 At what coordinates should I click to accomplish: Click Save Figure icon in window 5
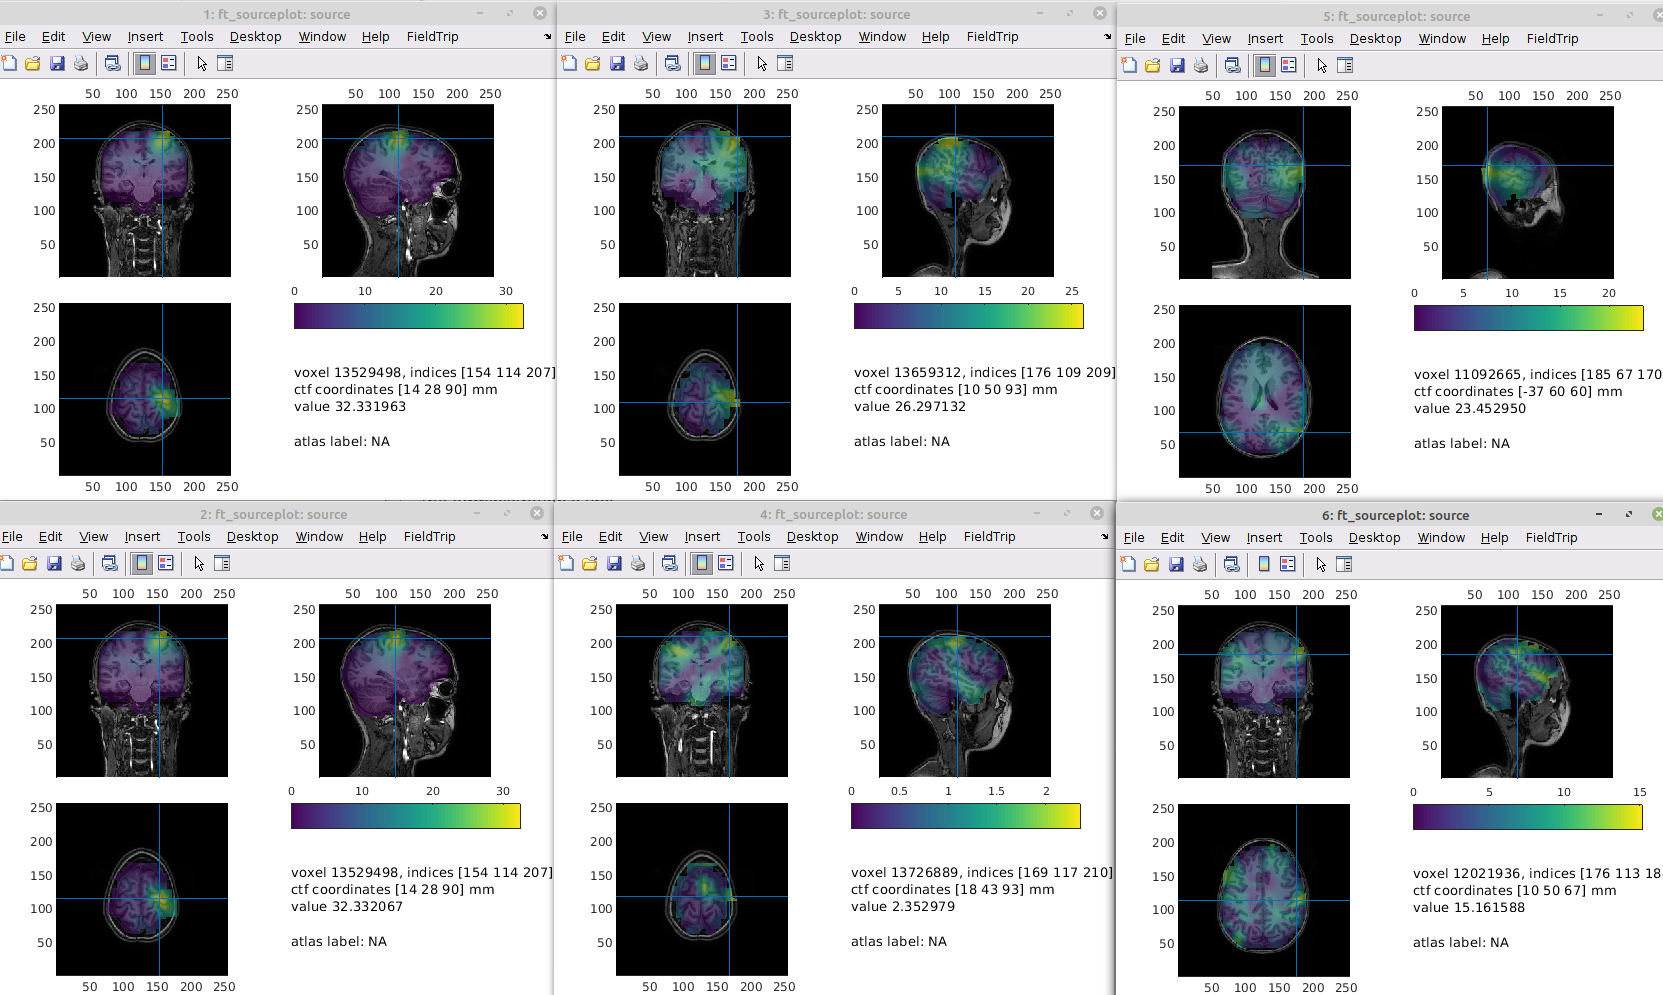[x=1177, y=65]
